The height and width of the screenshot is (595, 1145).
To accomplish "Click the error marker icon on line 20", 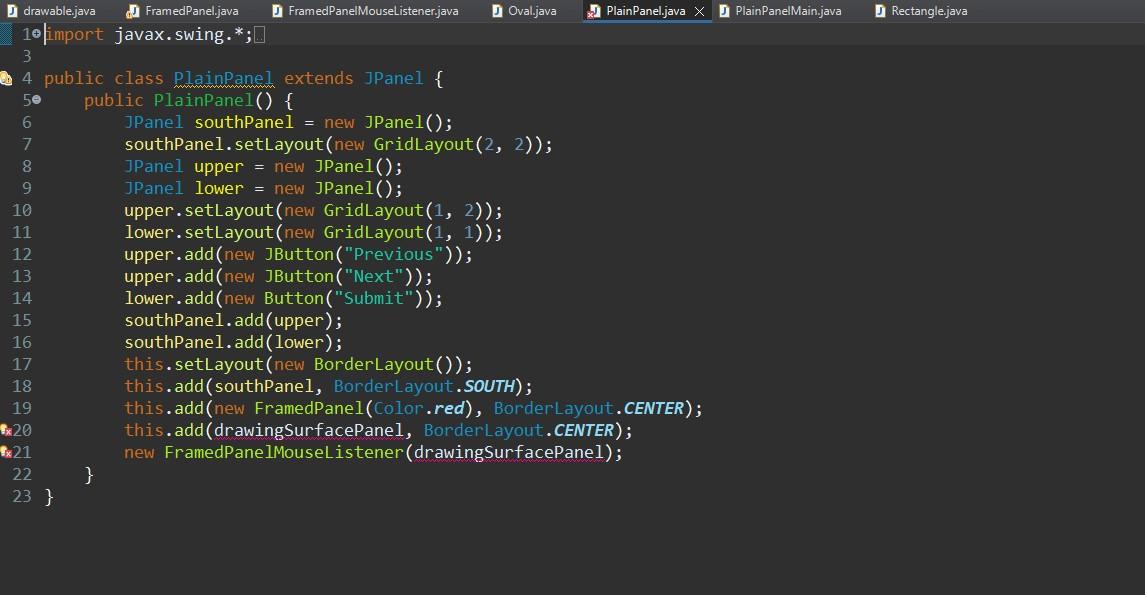I will click(x=8, y=430).
